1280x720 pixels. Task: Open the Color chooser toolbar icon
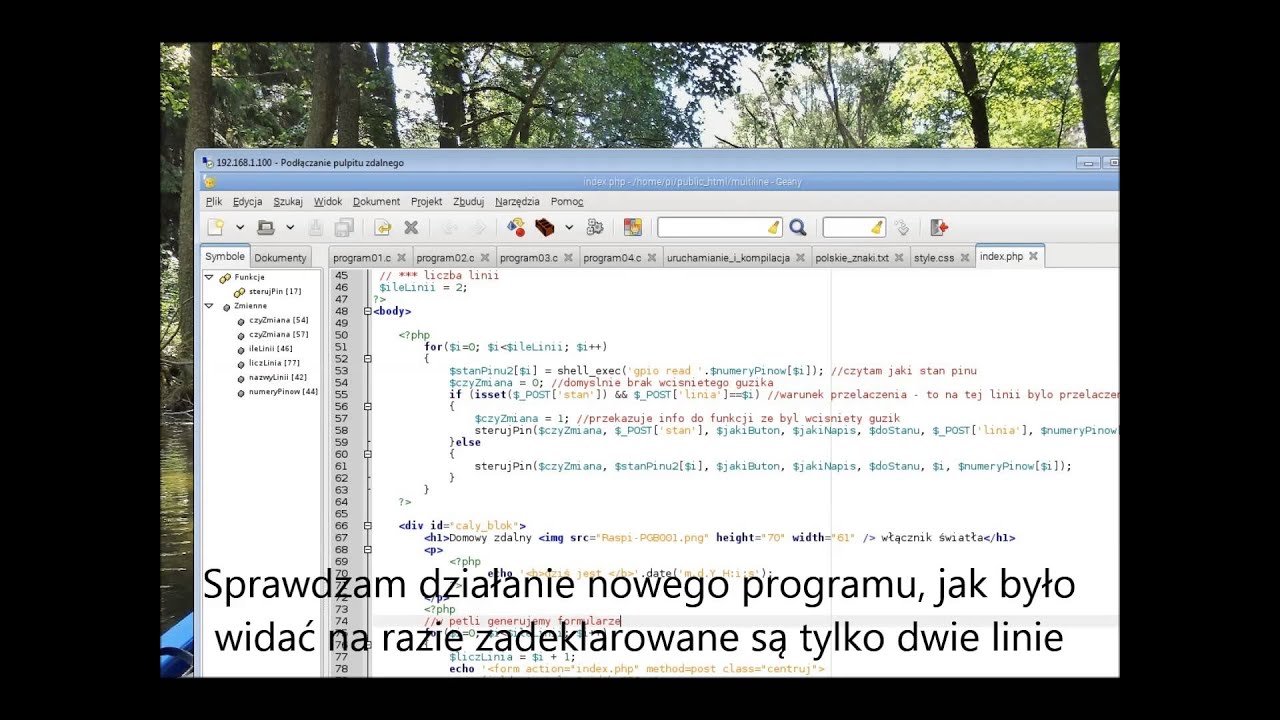pos(633,228)
